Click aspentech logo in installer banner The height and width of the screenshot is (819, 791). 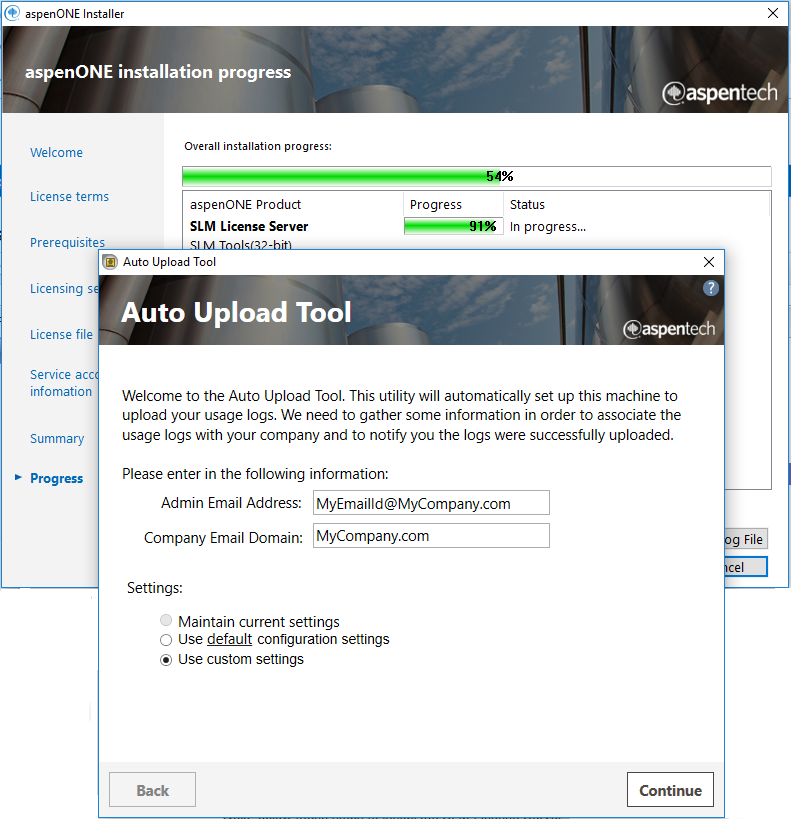[719, 93]
